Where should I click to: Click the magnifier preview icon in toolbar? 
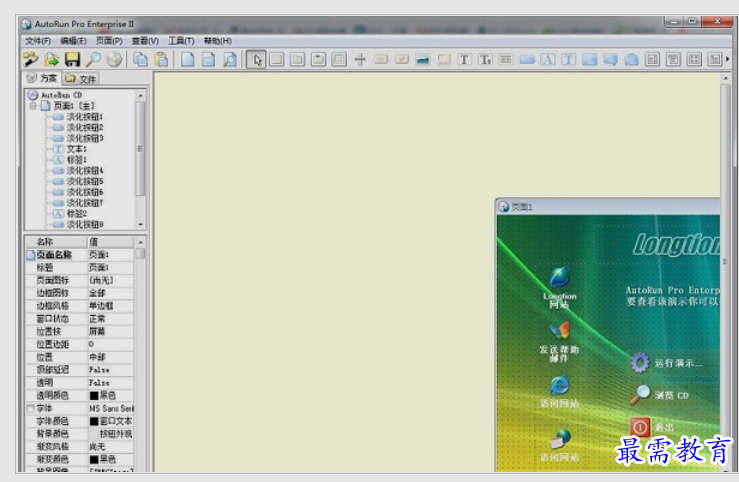click(x=92, y=60)
